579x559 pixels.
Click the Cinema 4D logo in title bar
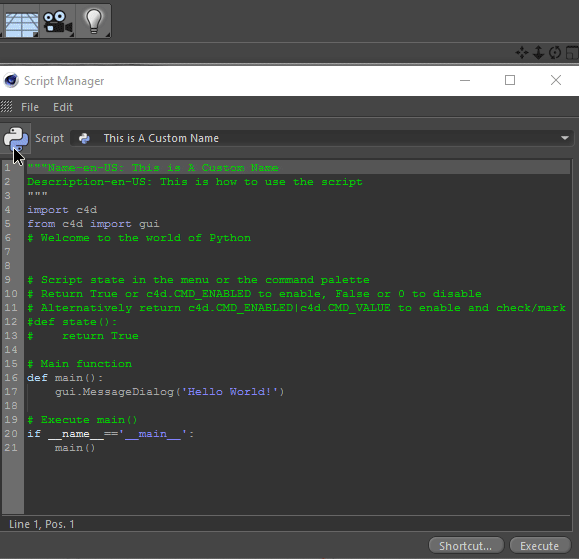[x=11, y=80]
